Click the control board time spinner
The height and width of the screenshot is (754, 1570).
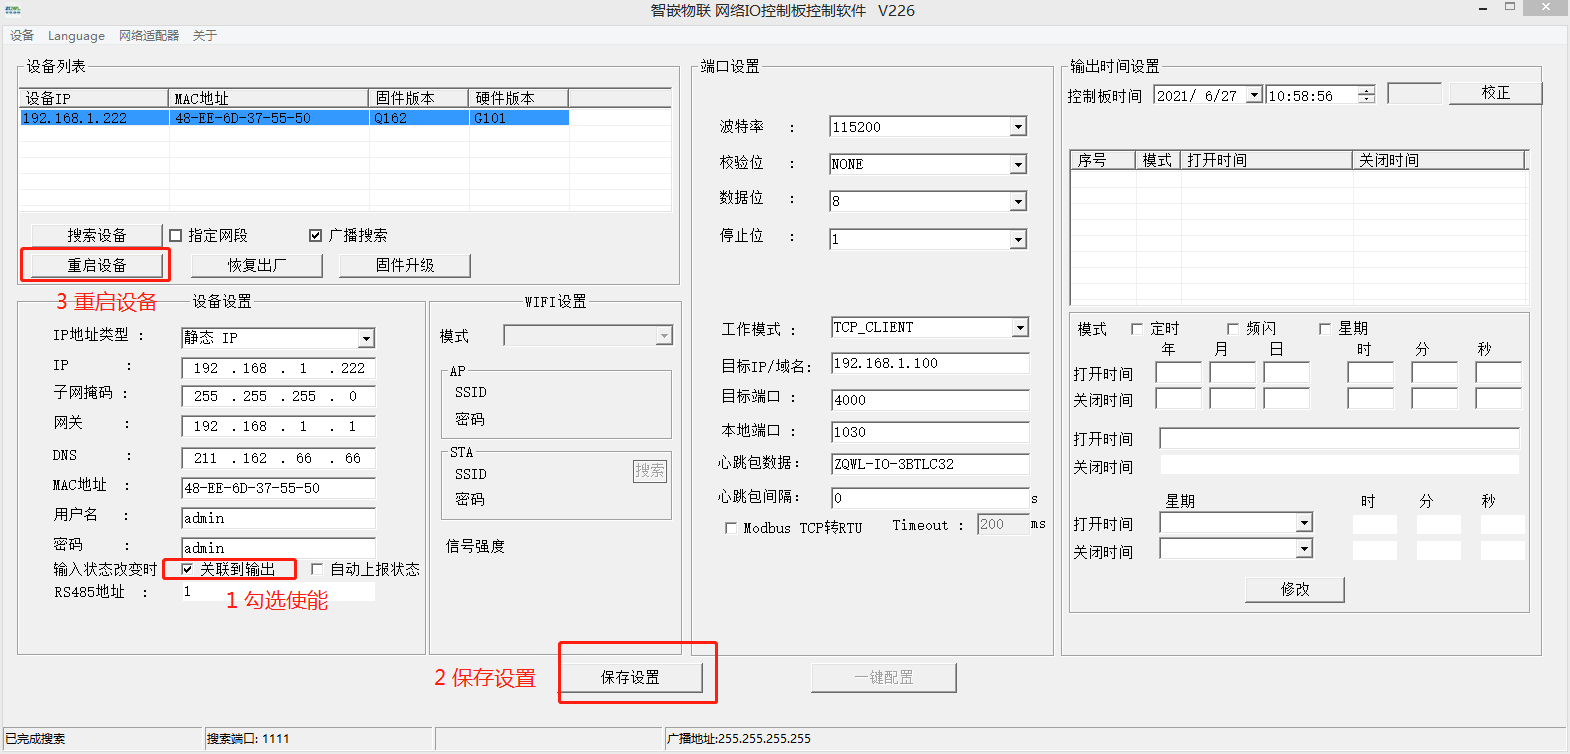(x=1367, y=95)
